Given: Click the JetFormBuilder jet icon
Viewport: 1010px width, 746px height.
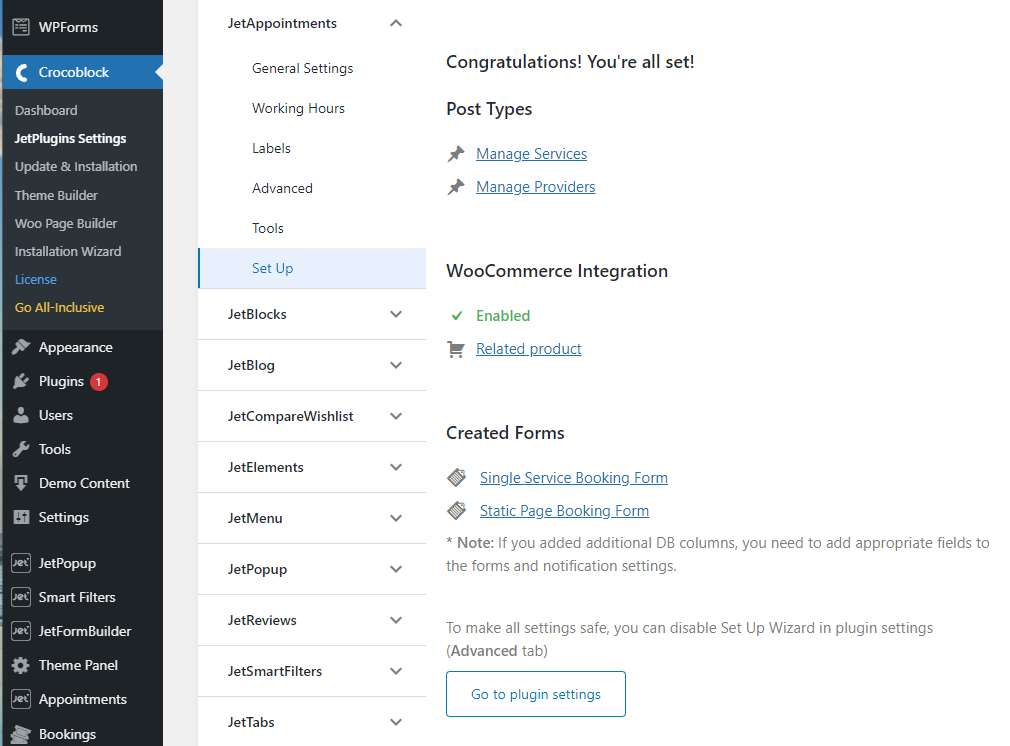Looking at the screenshot, I should pos(21,631).
